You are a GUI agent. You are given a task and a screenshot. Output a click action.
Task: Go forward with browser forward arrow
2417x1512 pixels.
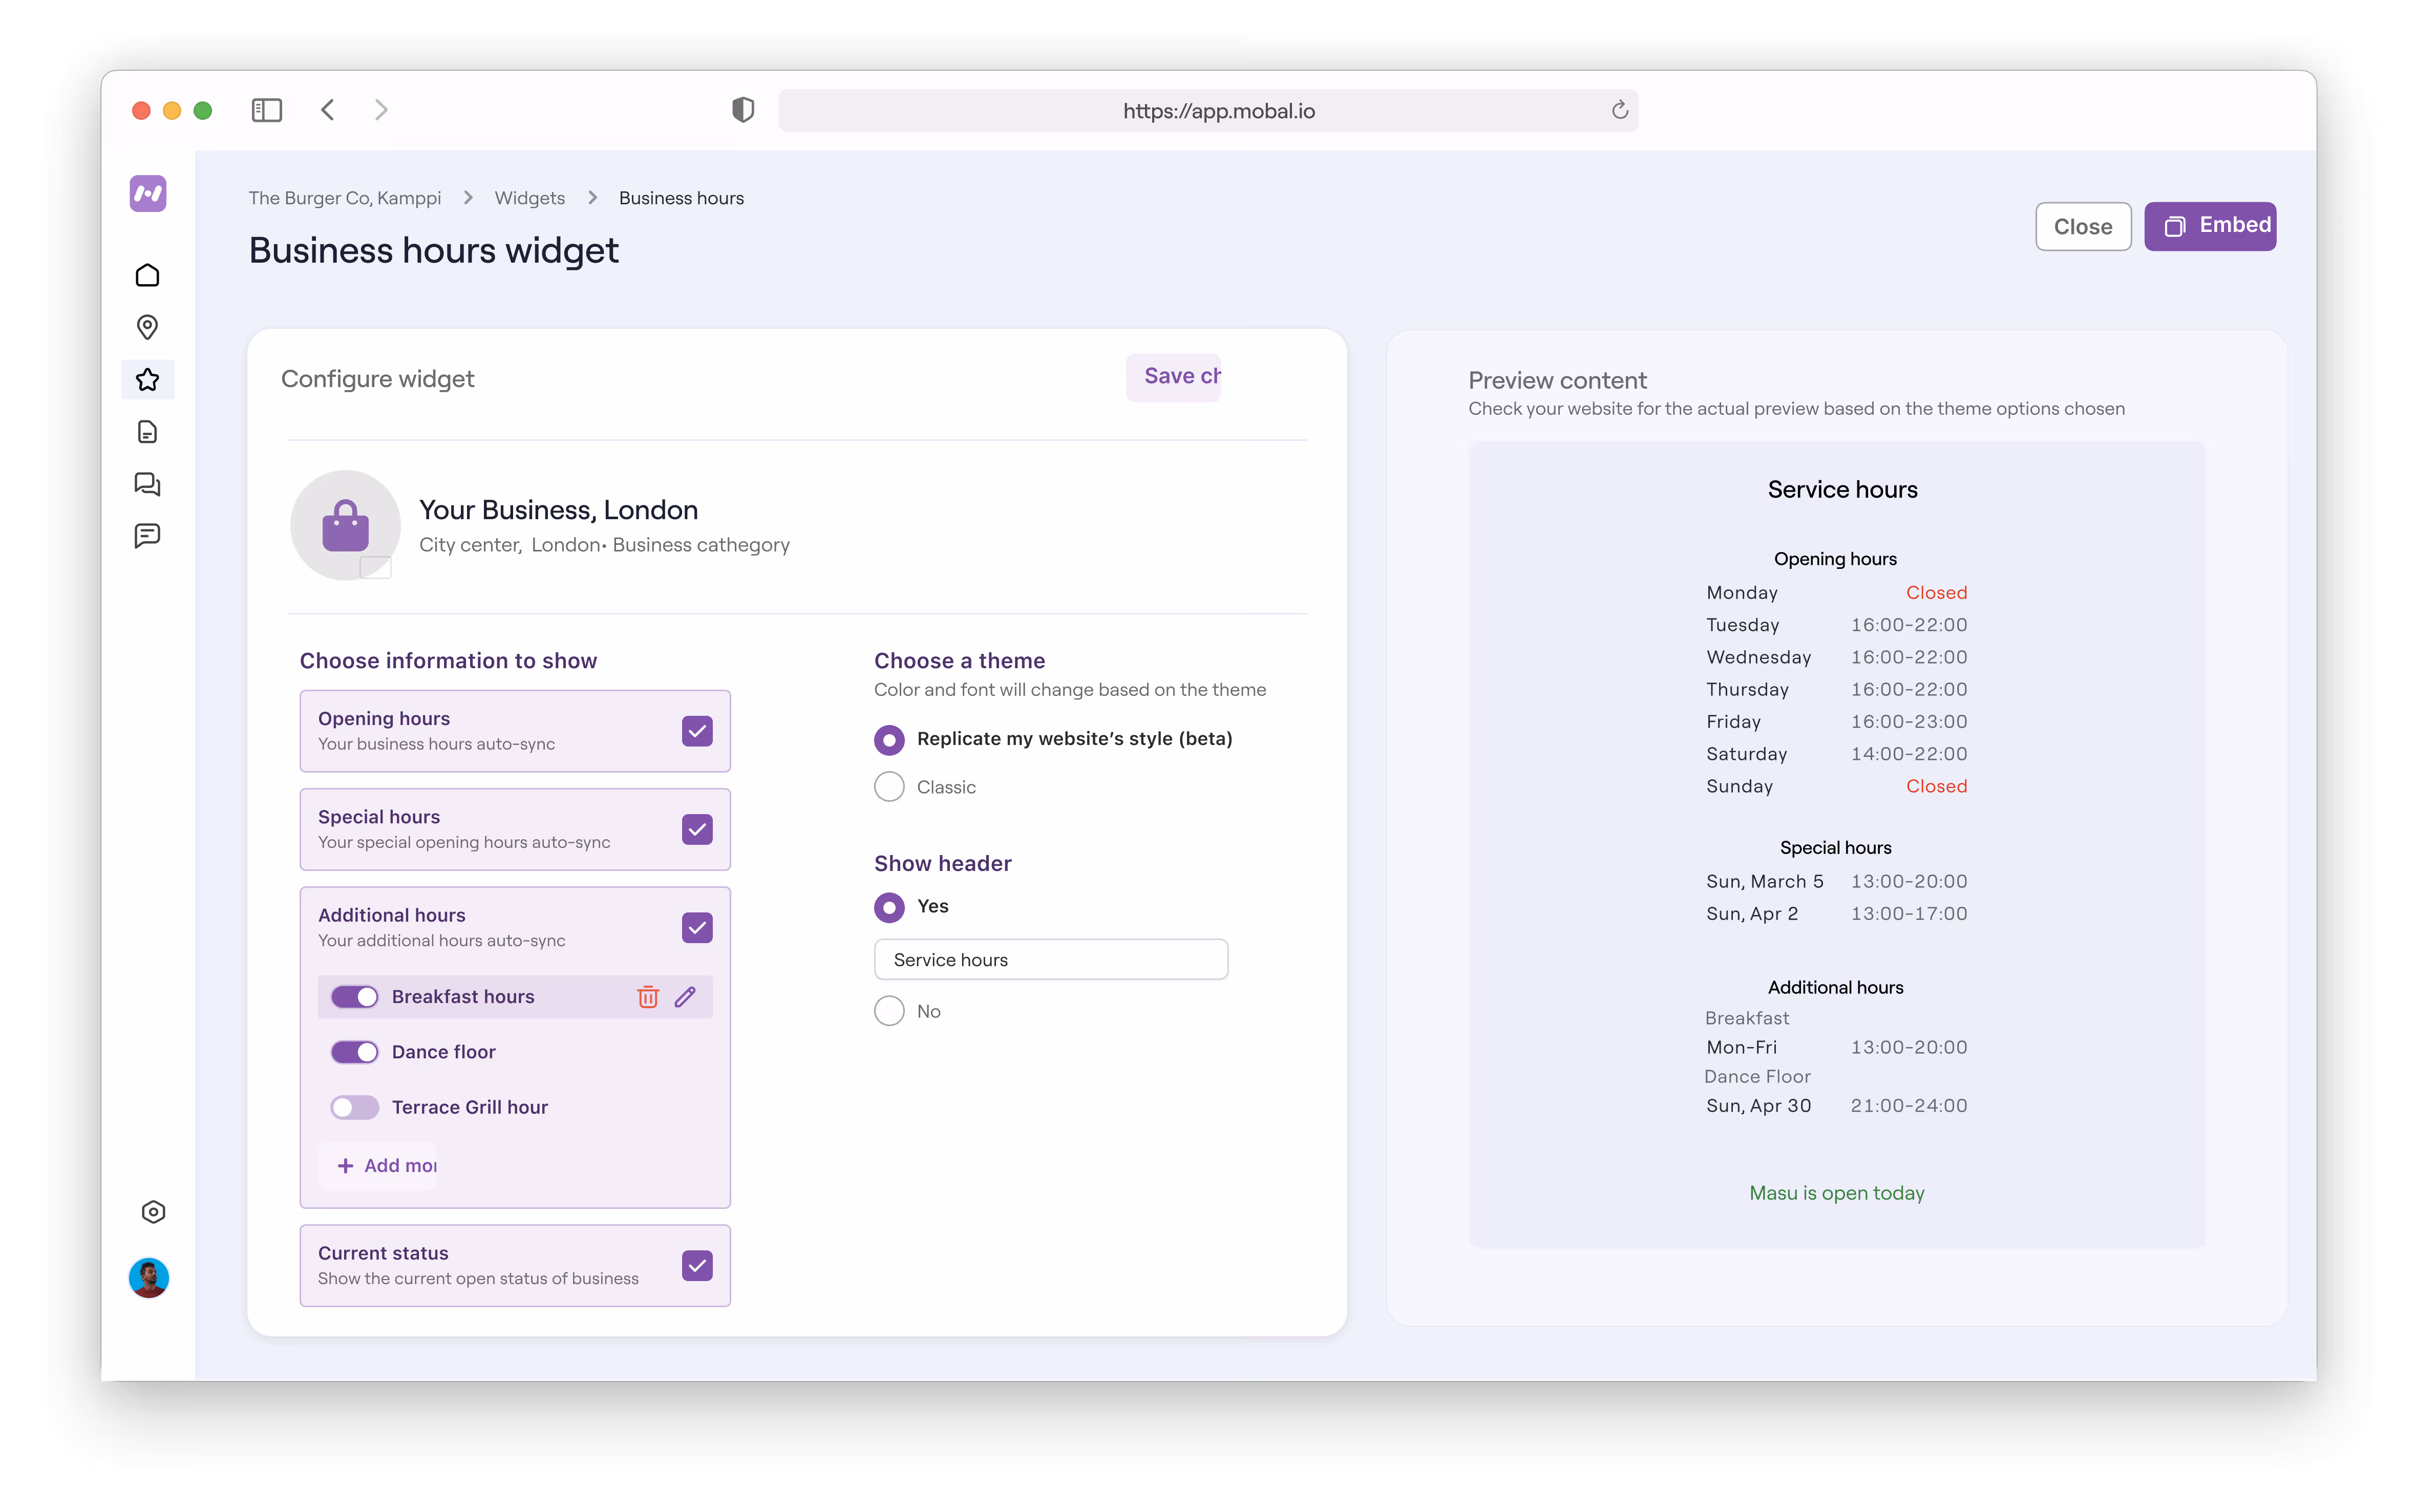pos(381,110)
